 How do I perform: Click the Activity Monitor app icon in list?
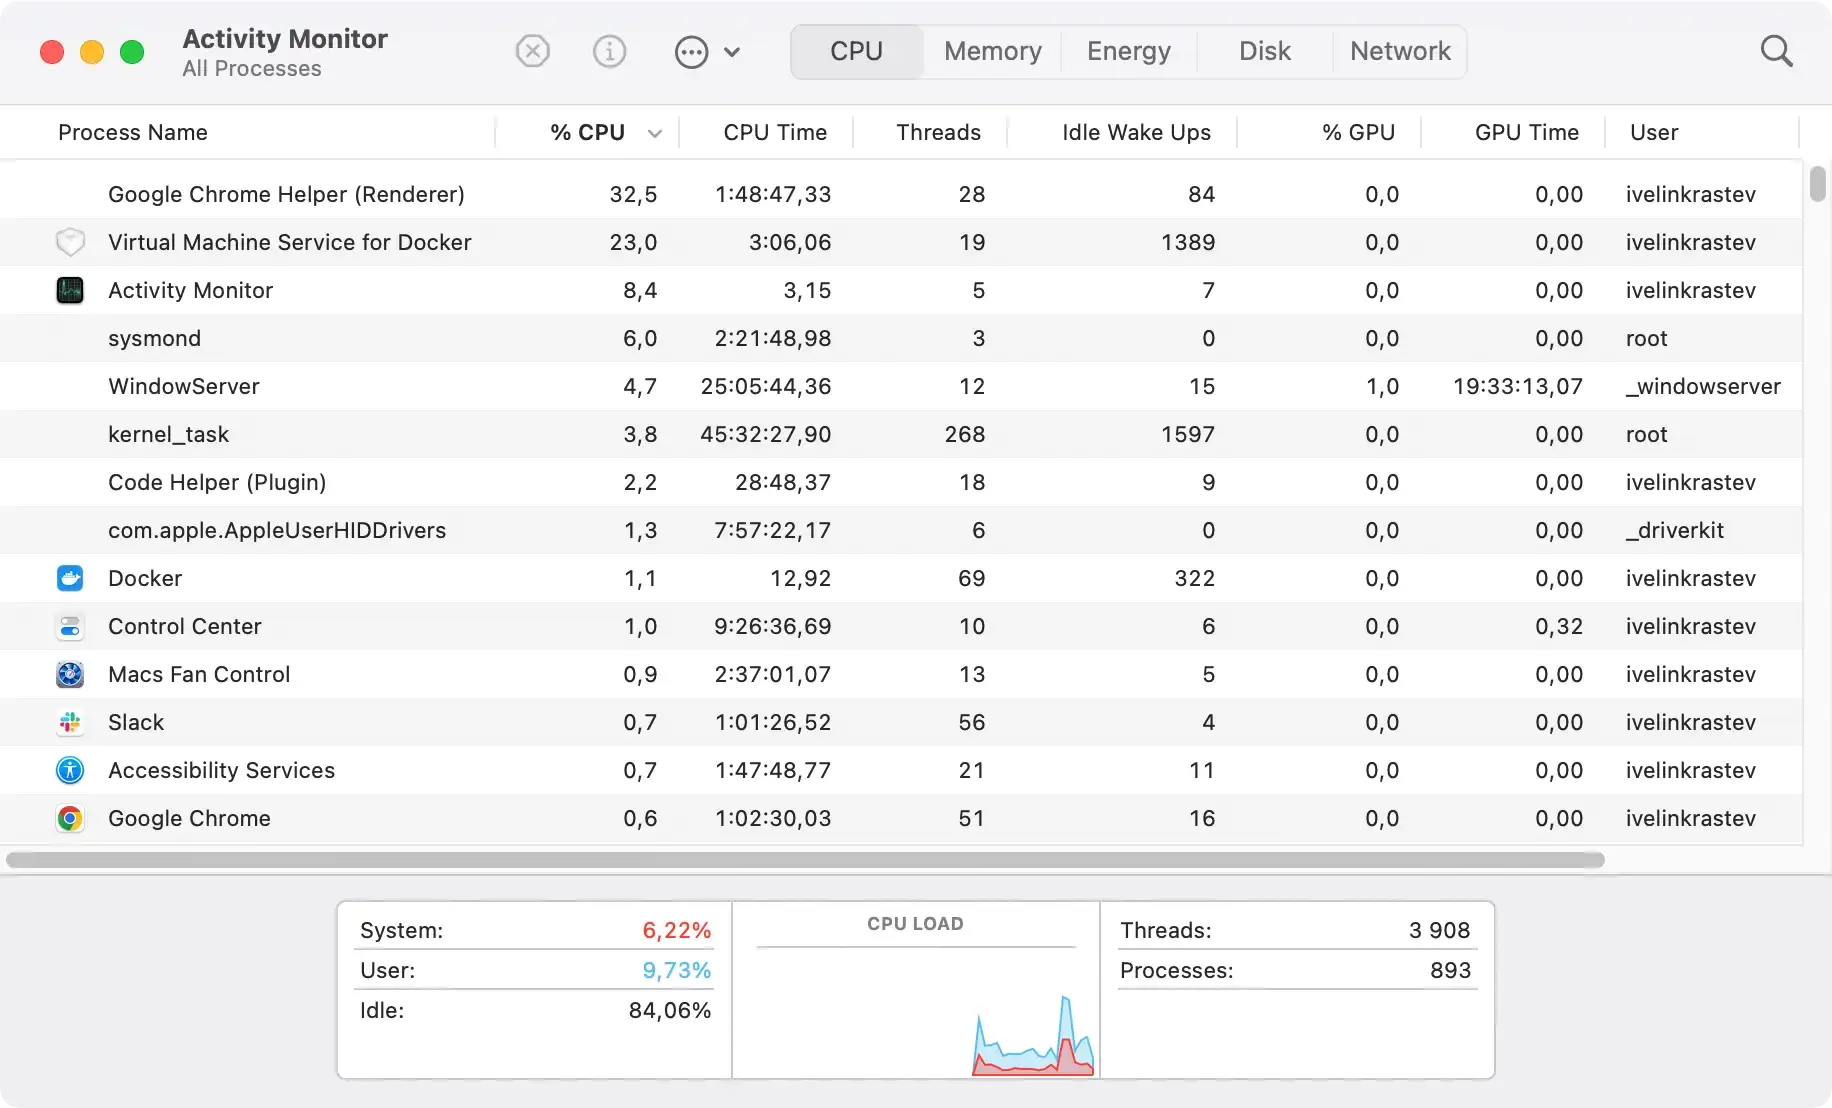(x=70, y=290)
